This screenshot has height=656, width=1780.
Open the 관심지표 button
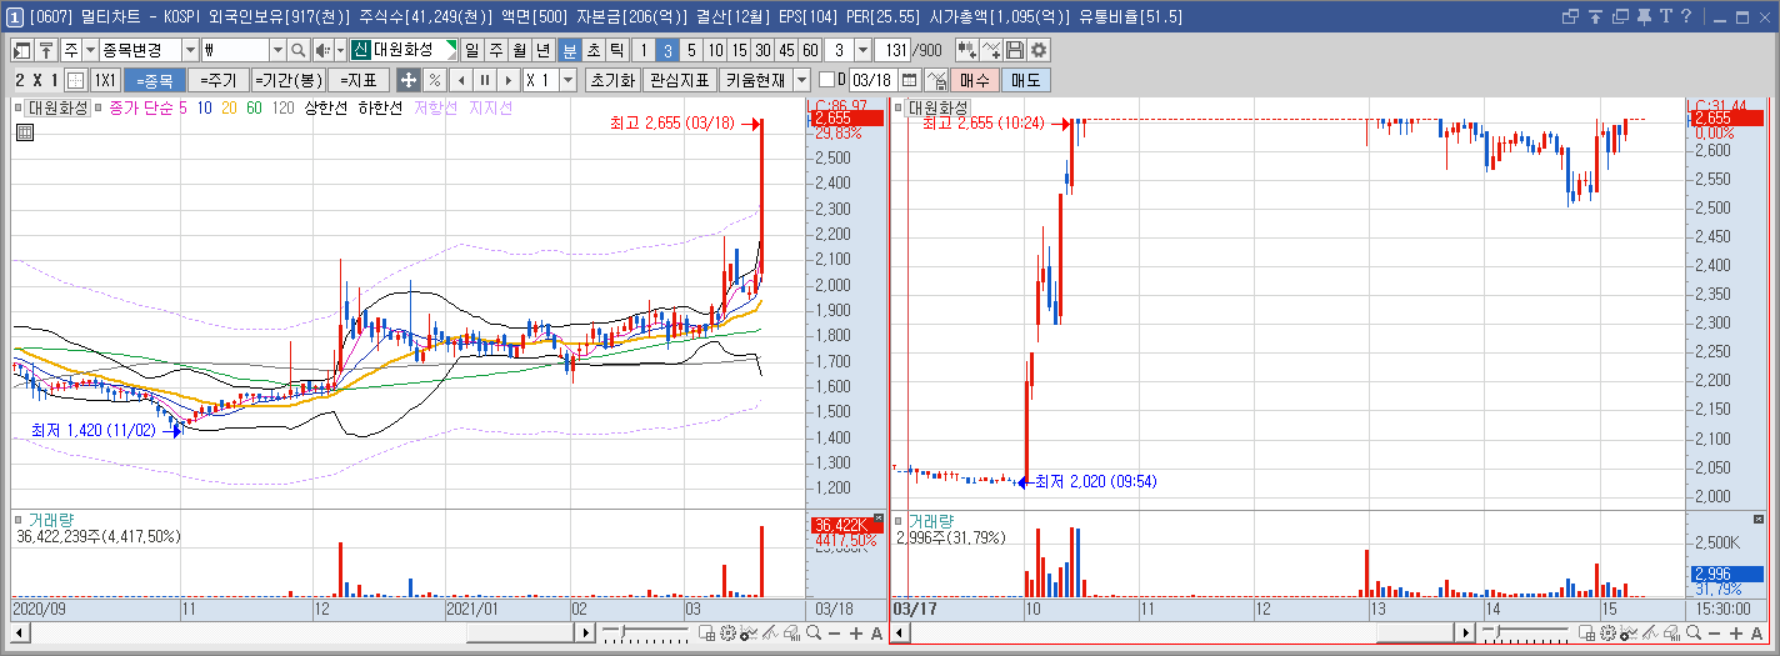(x=679, y=80)
